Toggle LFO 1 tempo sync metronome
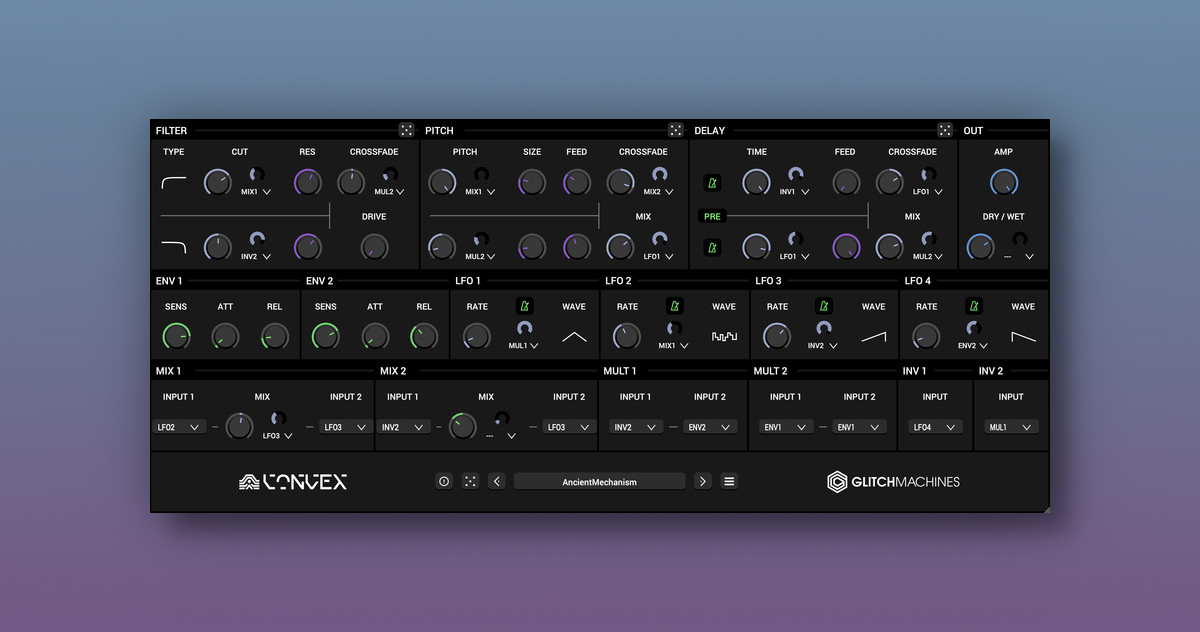1200x632 pixels. 524,306
